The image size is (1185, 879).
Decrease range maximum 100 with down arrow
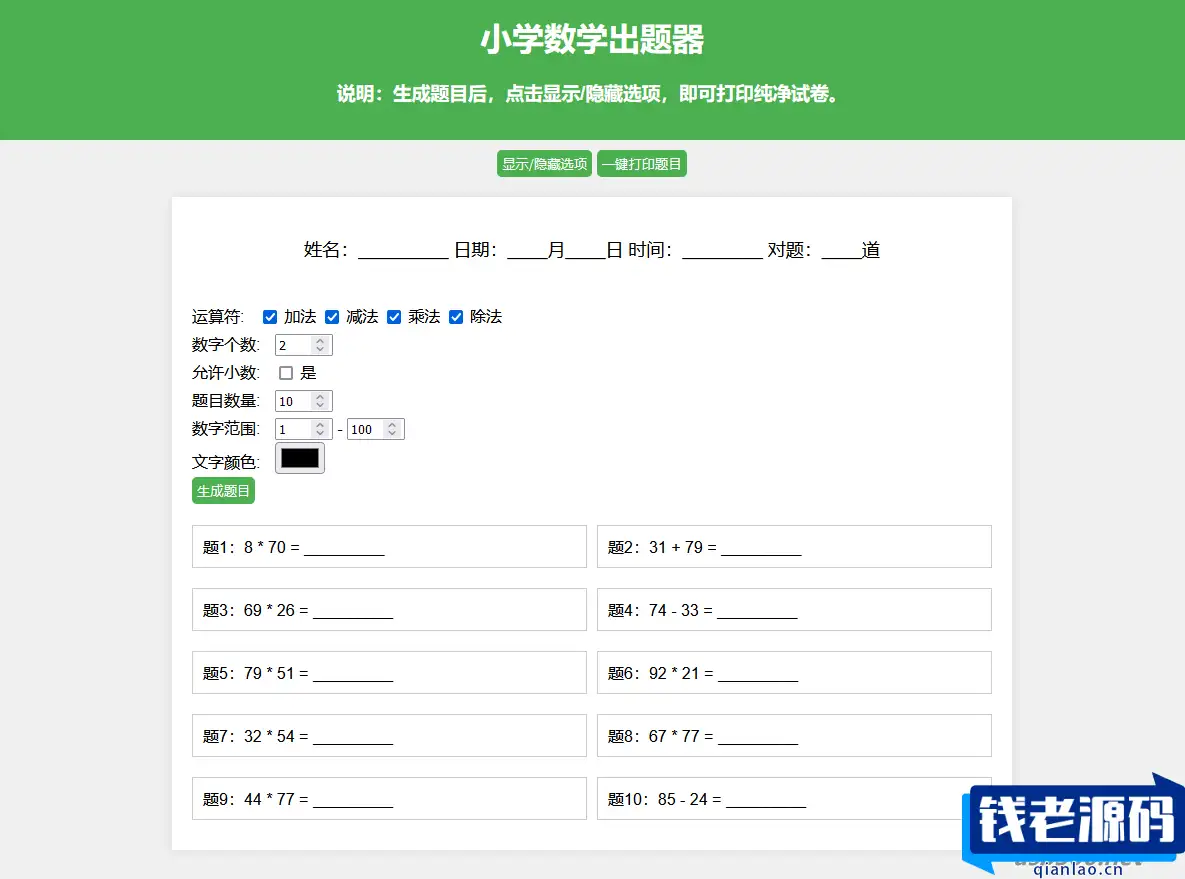tap(392, 434)
